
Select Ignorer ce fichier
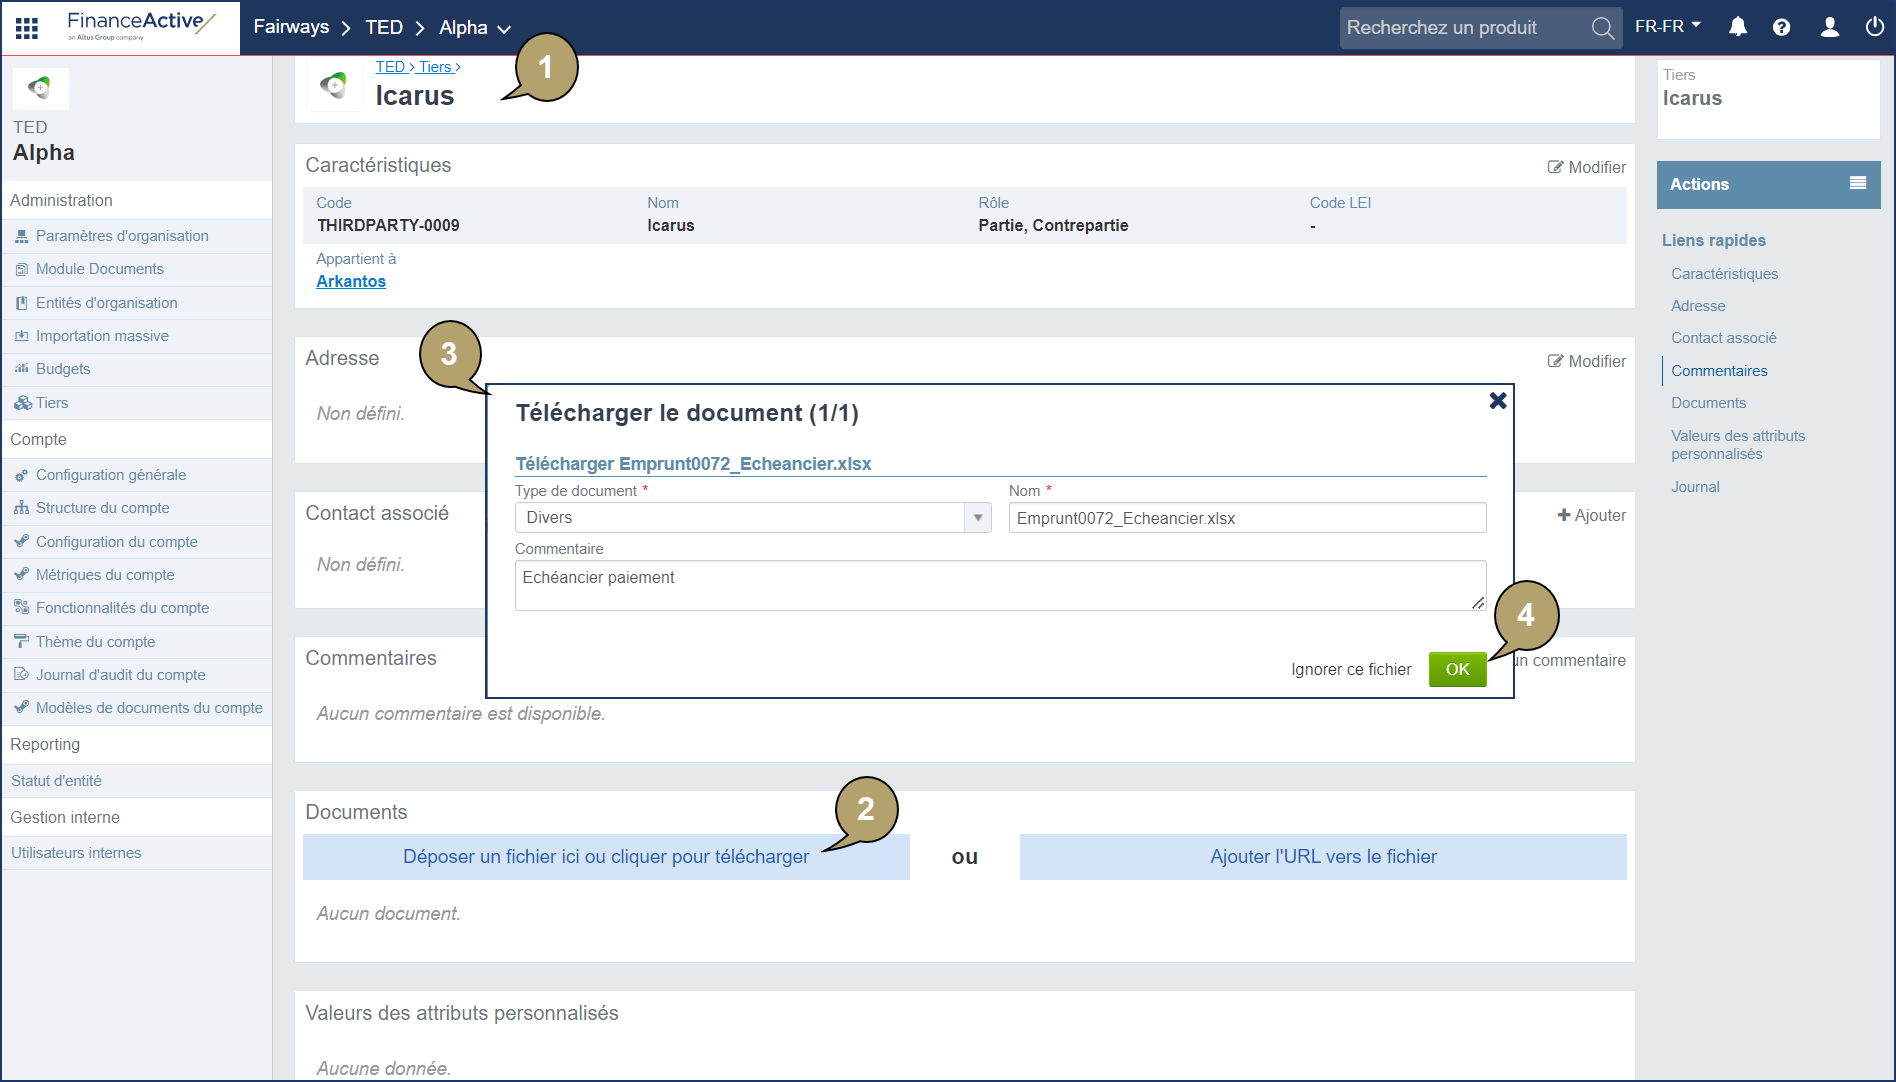pyautogui.click(x=1351, y=669)
